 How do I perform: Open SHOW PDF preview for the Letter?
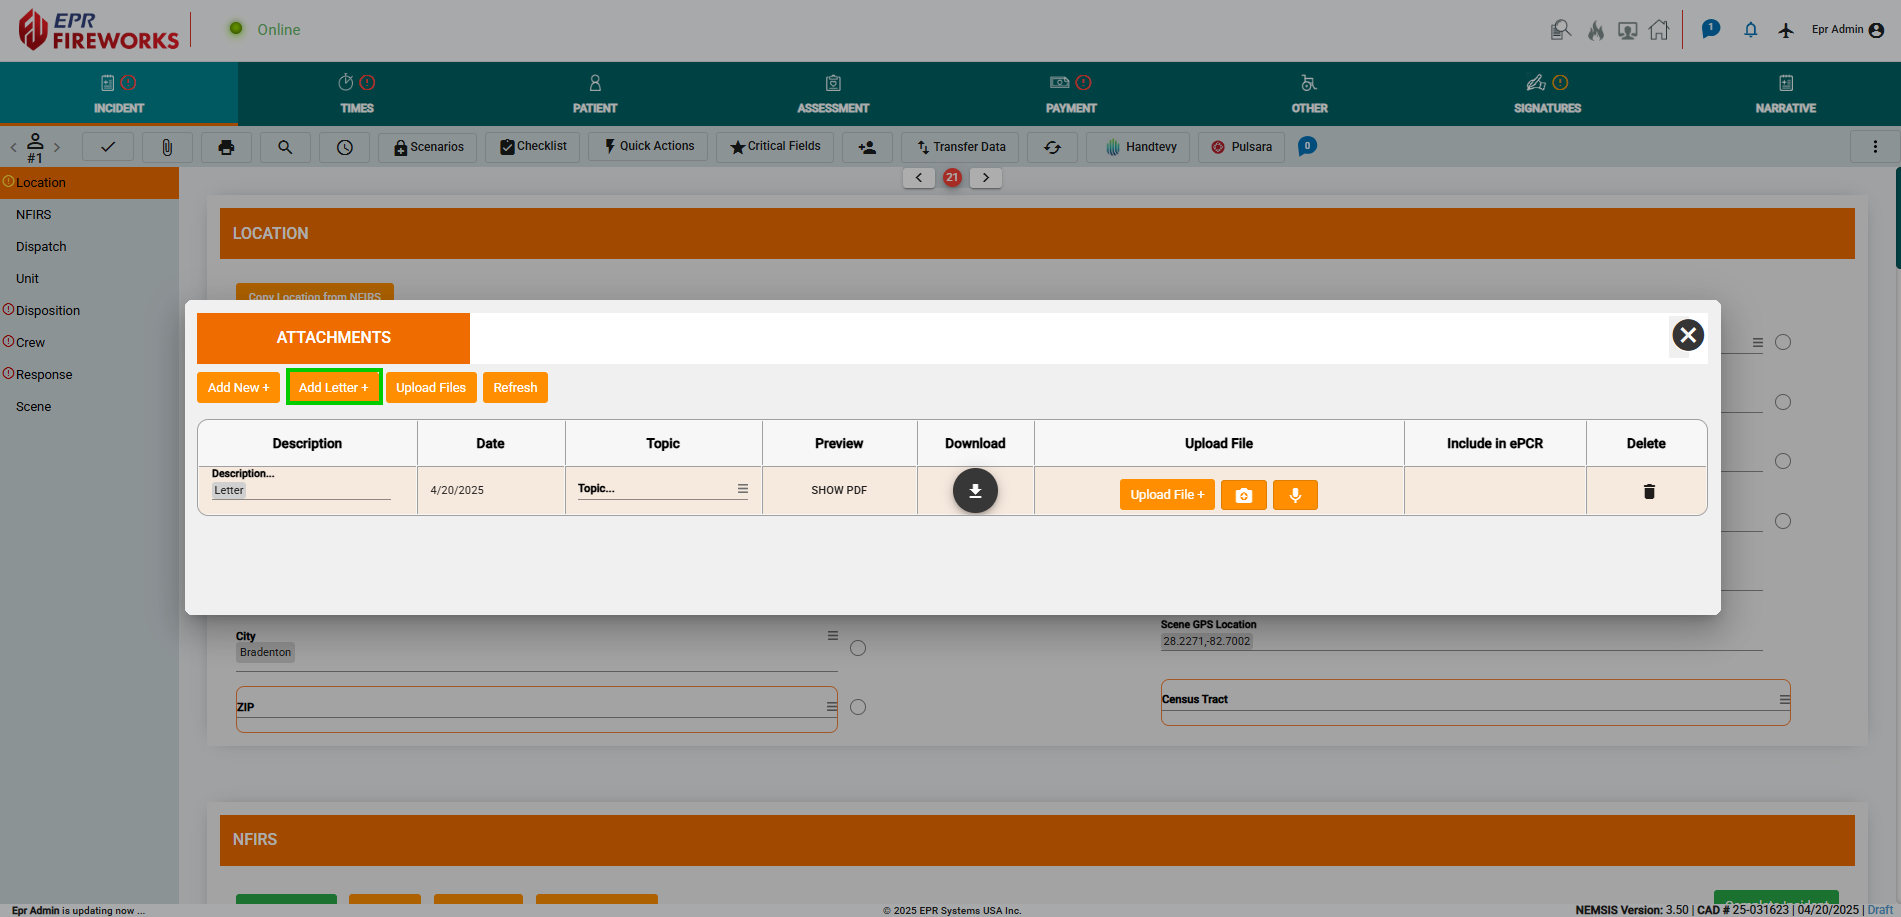point(838,490)
